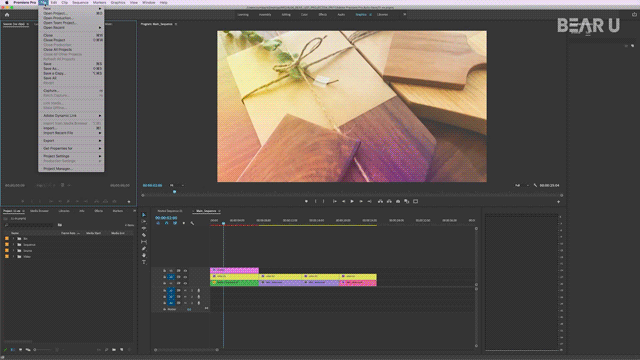Select the Track Select Forward tool
This screenshot has height=360, width=640.
(144, 222)
